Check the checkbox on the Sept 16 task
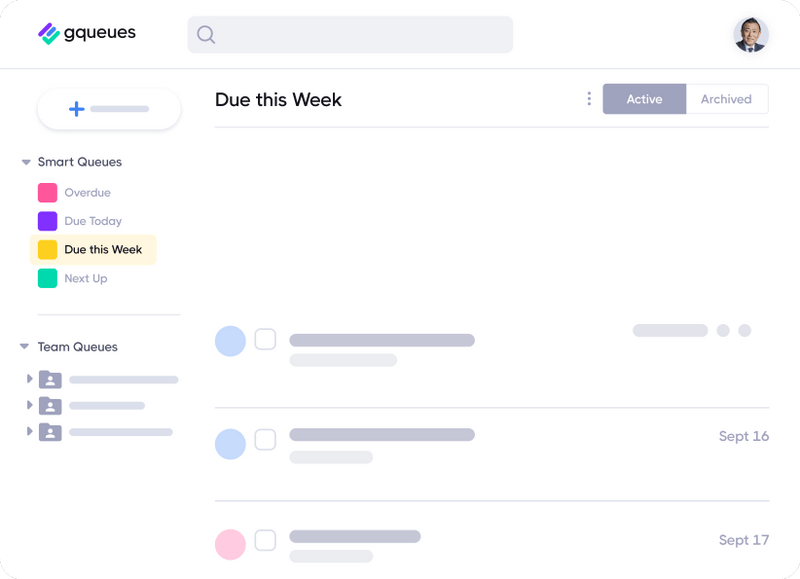The width and height of the screenshot is (800, 579). coord(265,439)
